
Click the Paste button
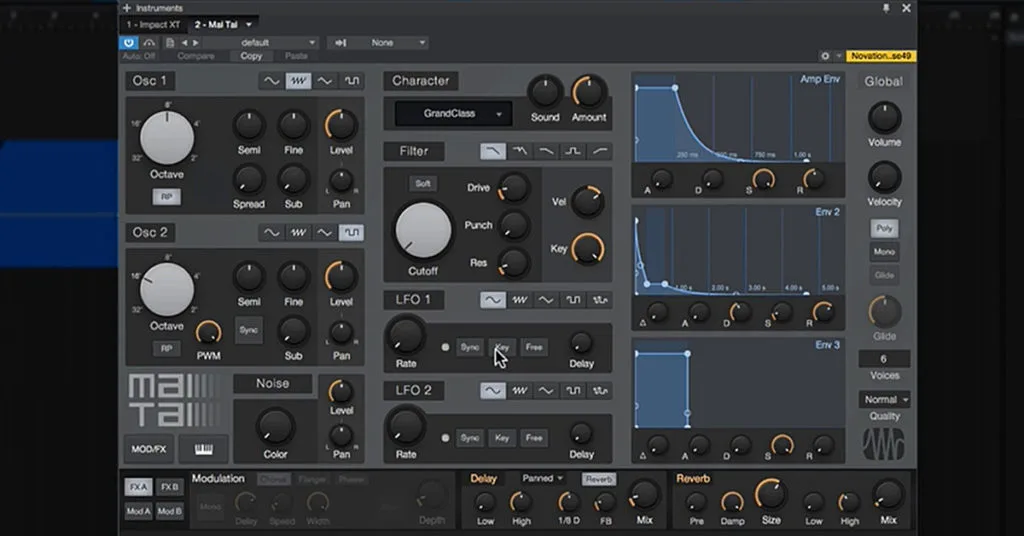coord(296,56)
